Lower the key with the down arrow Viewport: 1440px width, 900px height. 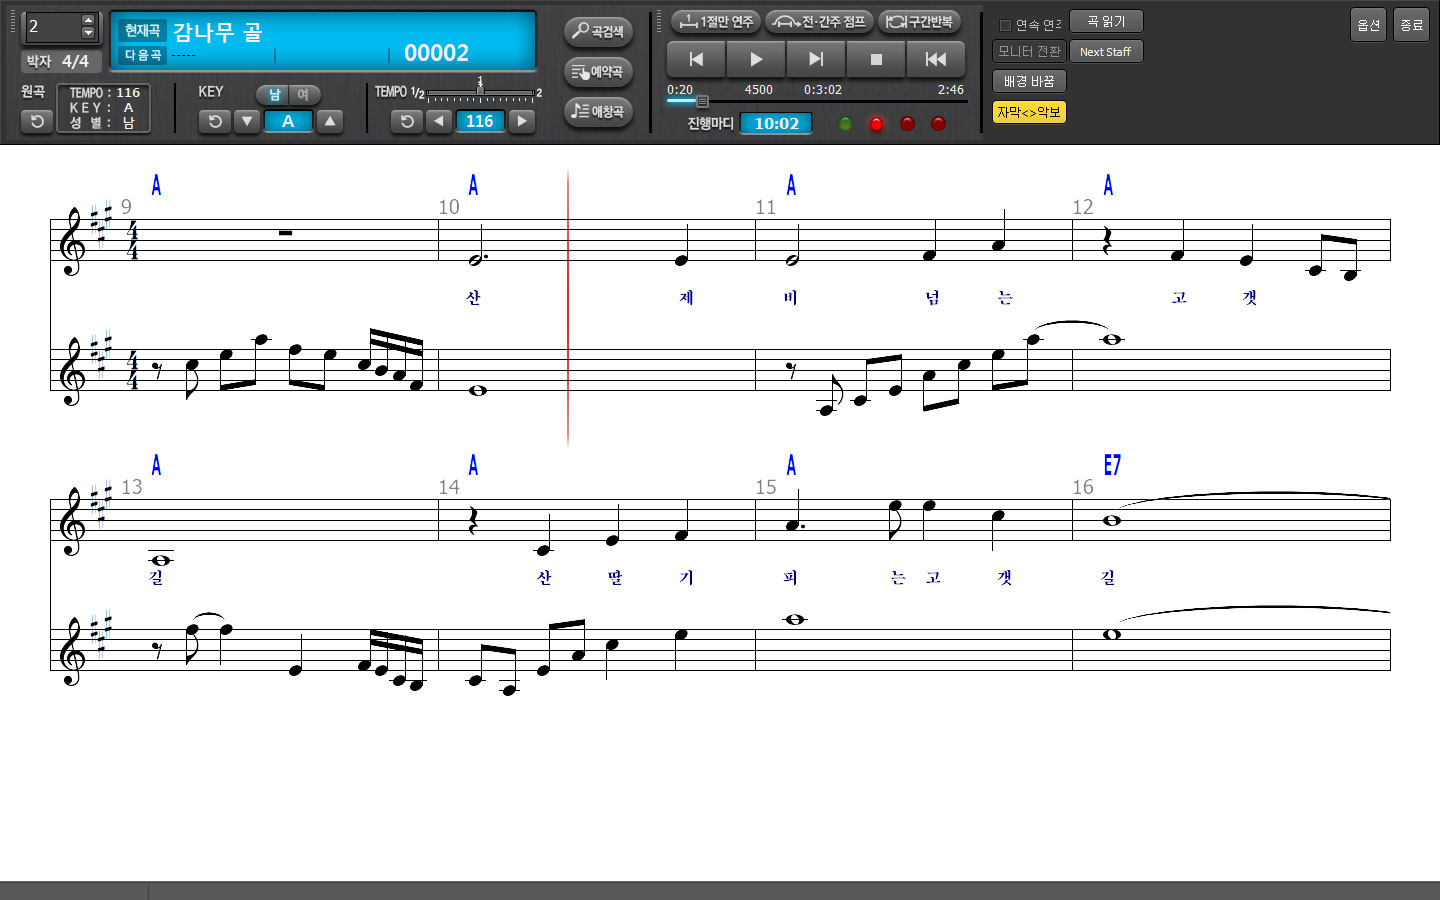247,121
